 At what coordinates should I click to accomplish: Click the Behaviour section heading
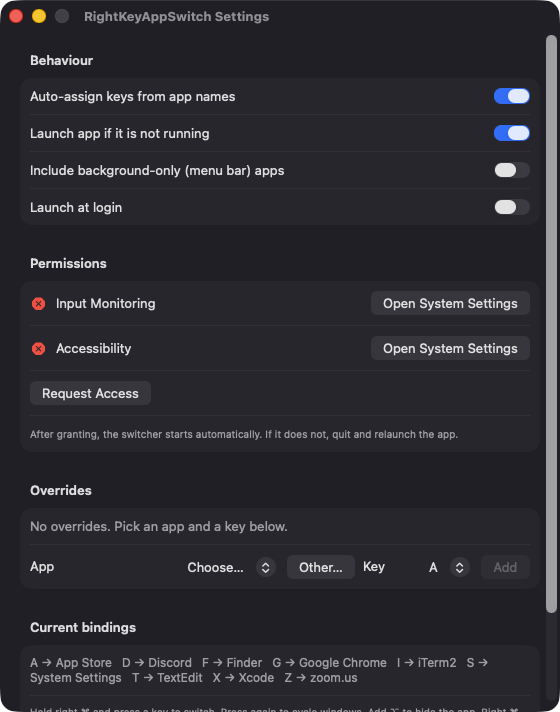61,60
